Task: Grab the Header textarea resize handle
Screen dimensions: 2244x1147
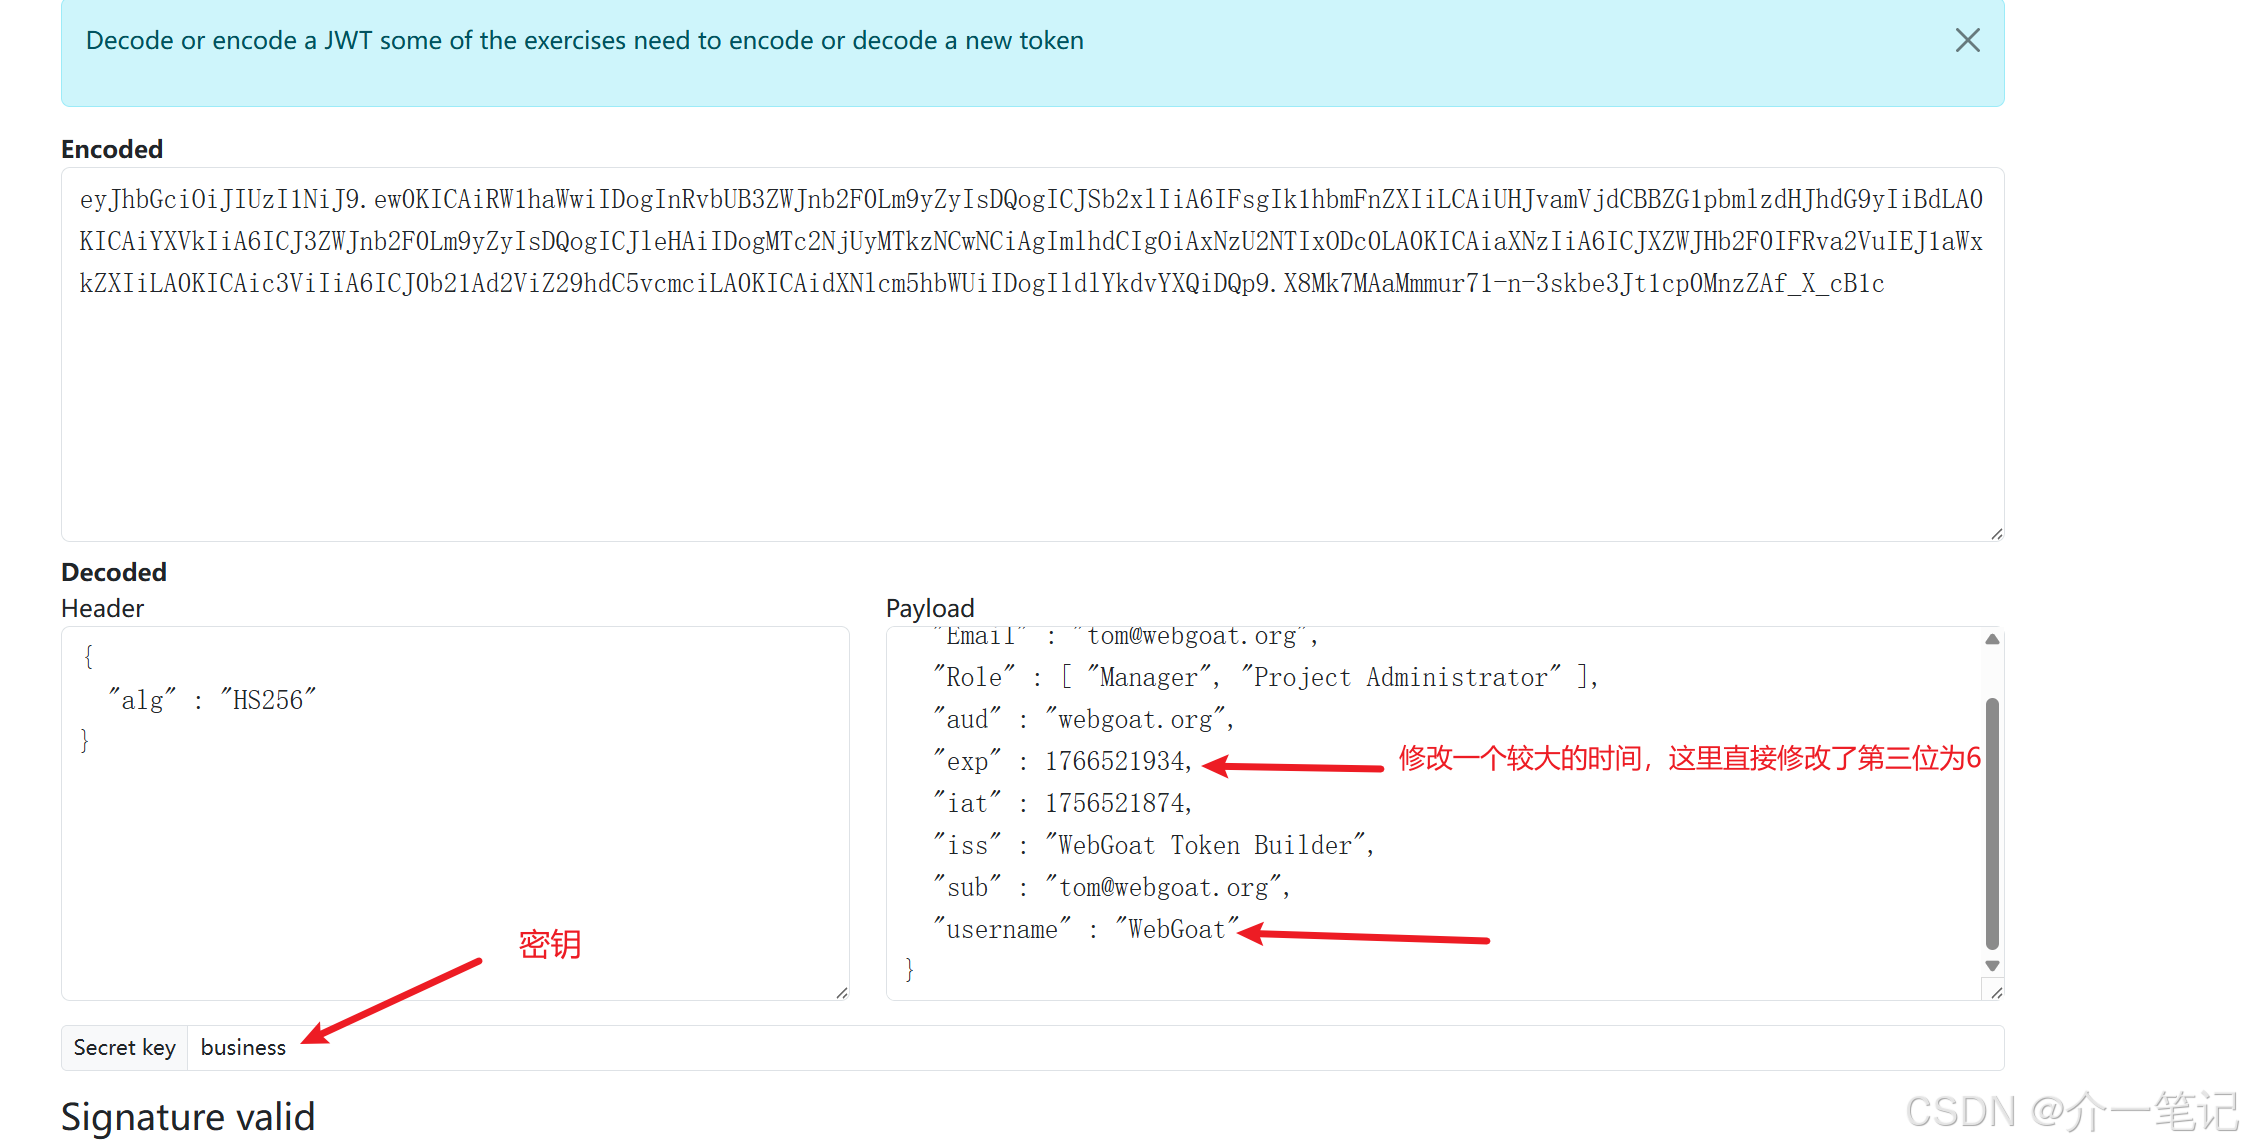Action: click(x=842, y=993)
